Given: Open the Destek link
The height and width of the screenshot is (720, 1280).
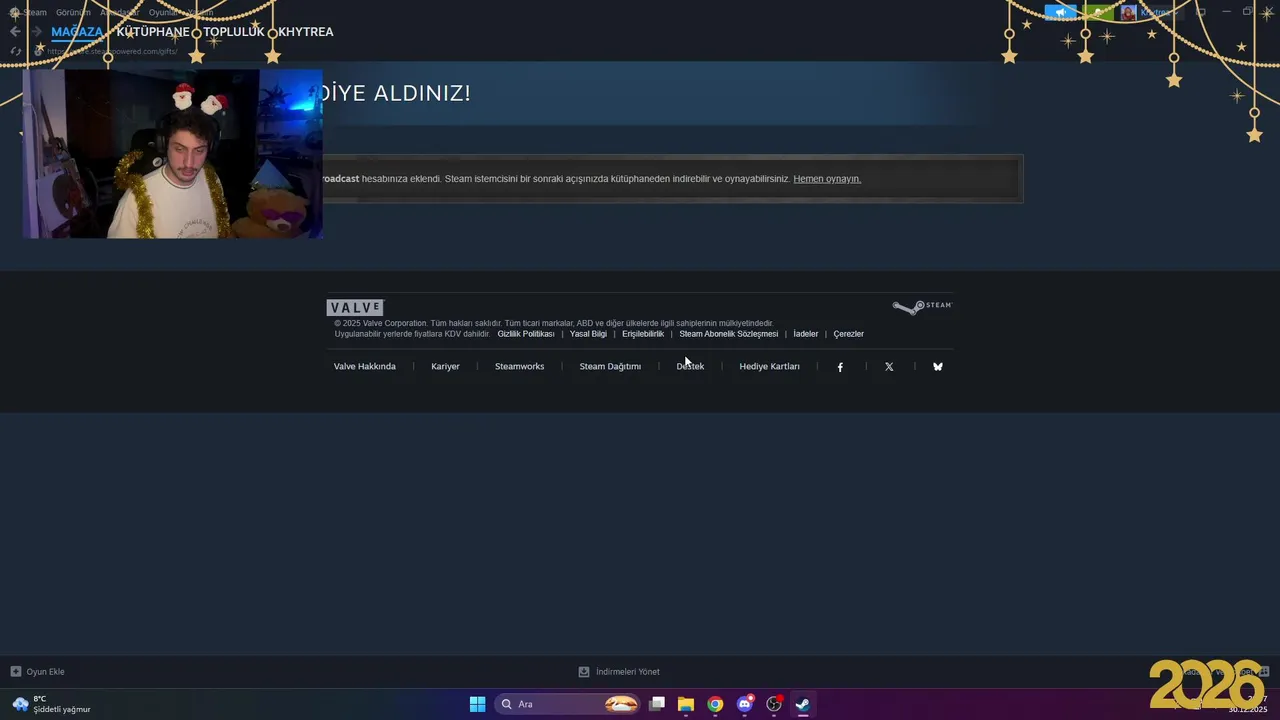Looking at the screenshot, I should 690,367.
